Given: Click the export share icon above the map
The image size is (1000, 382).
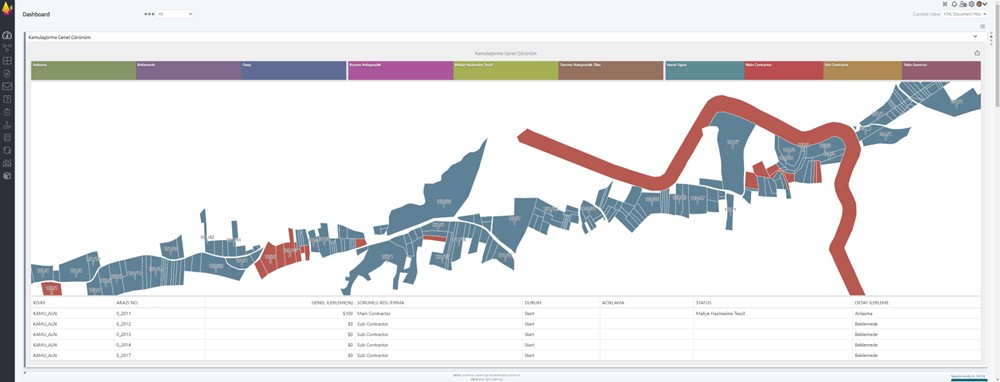Looking at the screenshot, I should [x=977, y=54].
